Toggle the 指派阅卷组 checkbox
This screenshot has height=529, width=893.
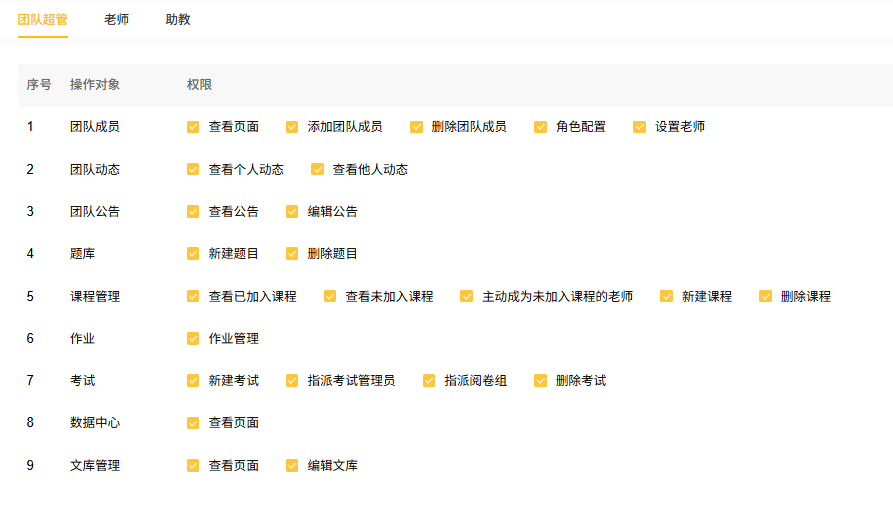(429, 381)
